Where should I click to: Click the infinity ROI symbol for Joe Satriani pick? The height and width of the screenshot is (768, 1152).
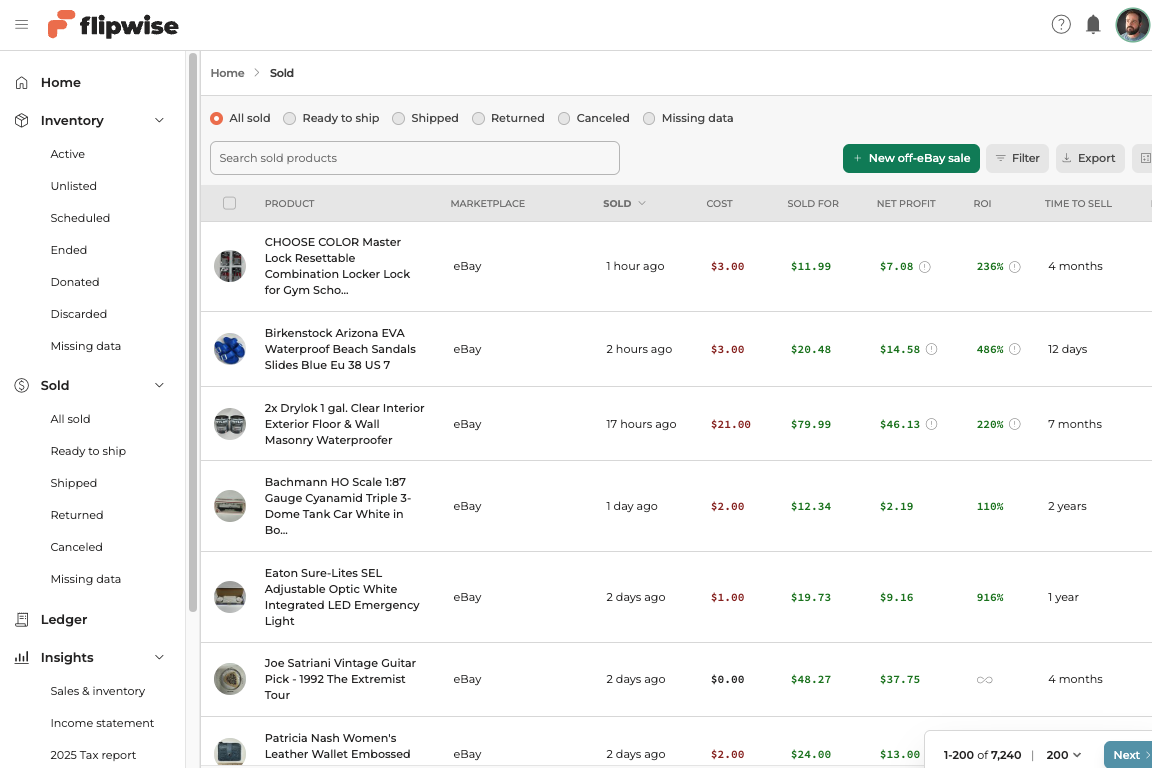[x=984, y=680]
